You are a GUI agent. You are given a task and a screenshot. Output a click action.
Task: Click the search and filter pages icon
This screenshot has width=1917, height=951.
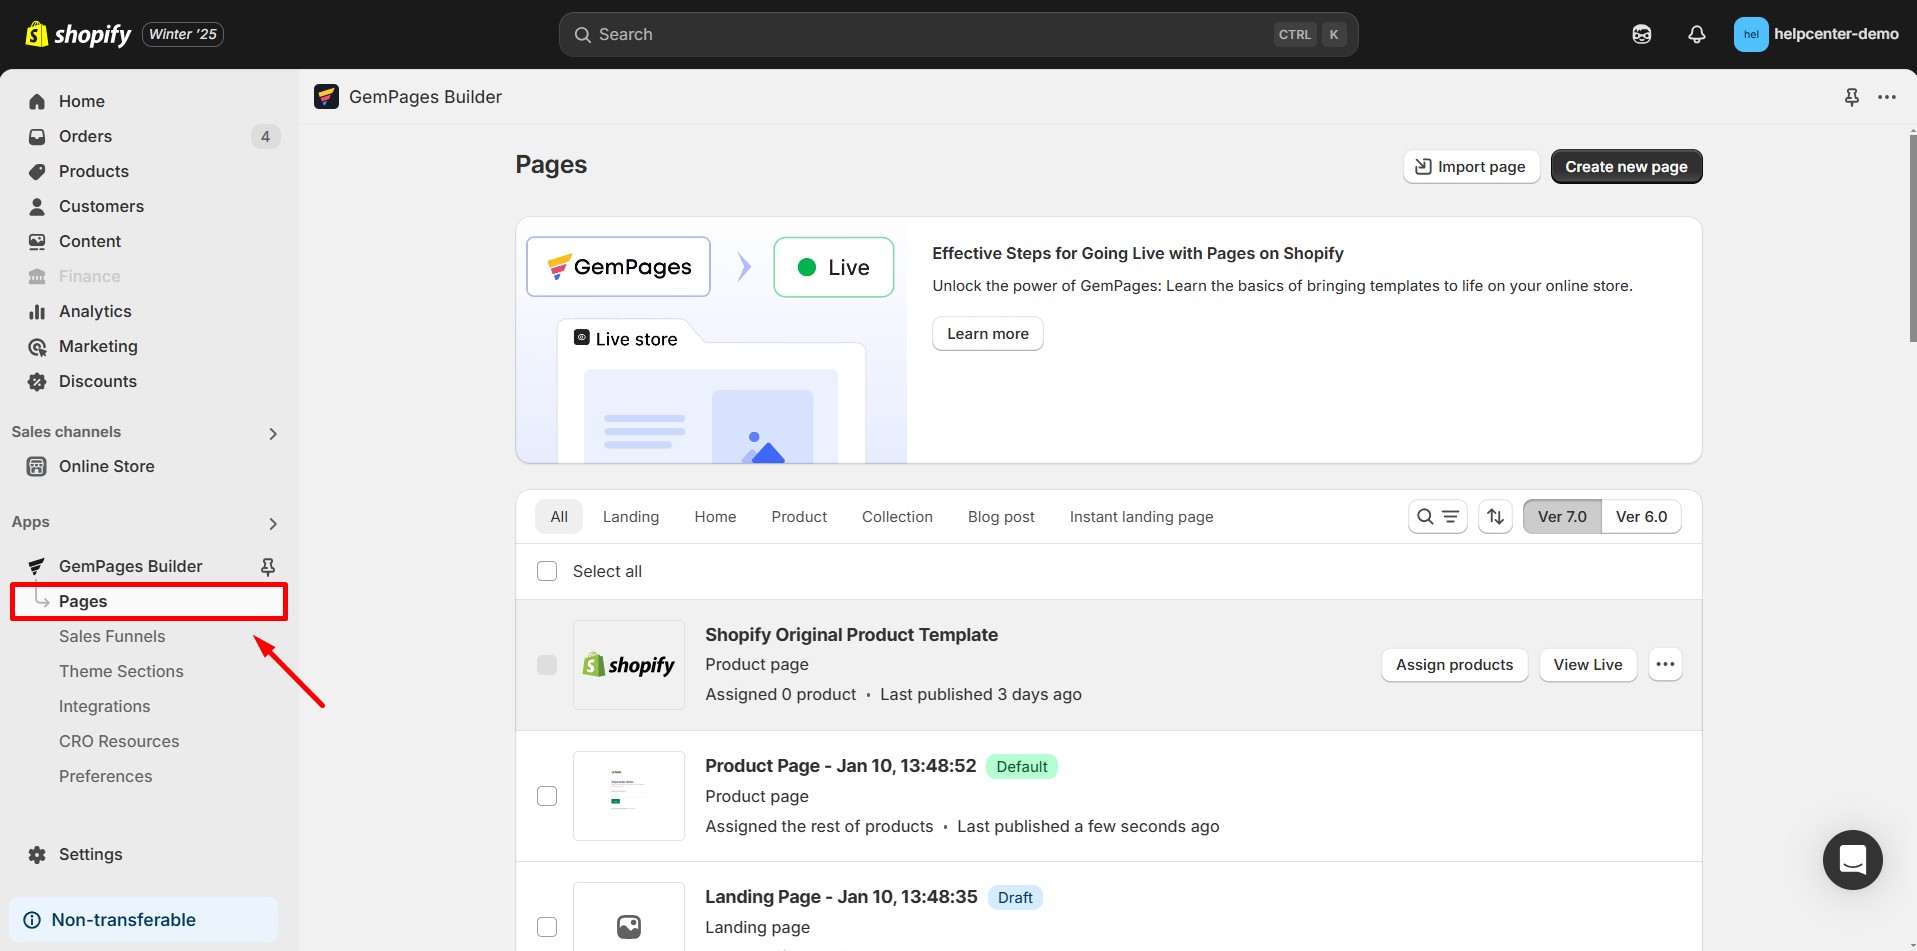coord(1437,517)
